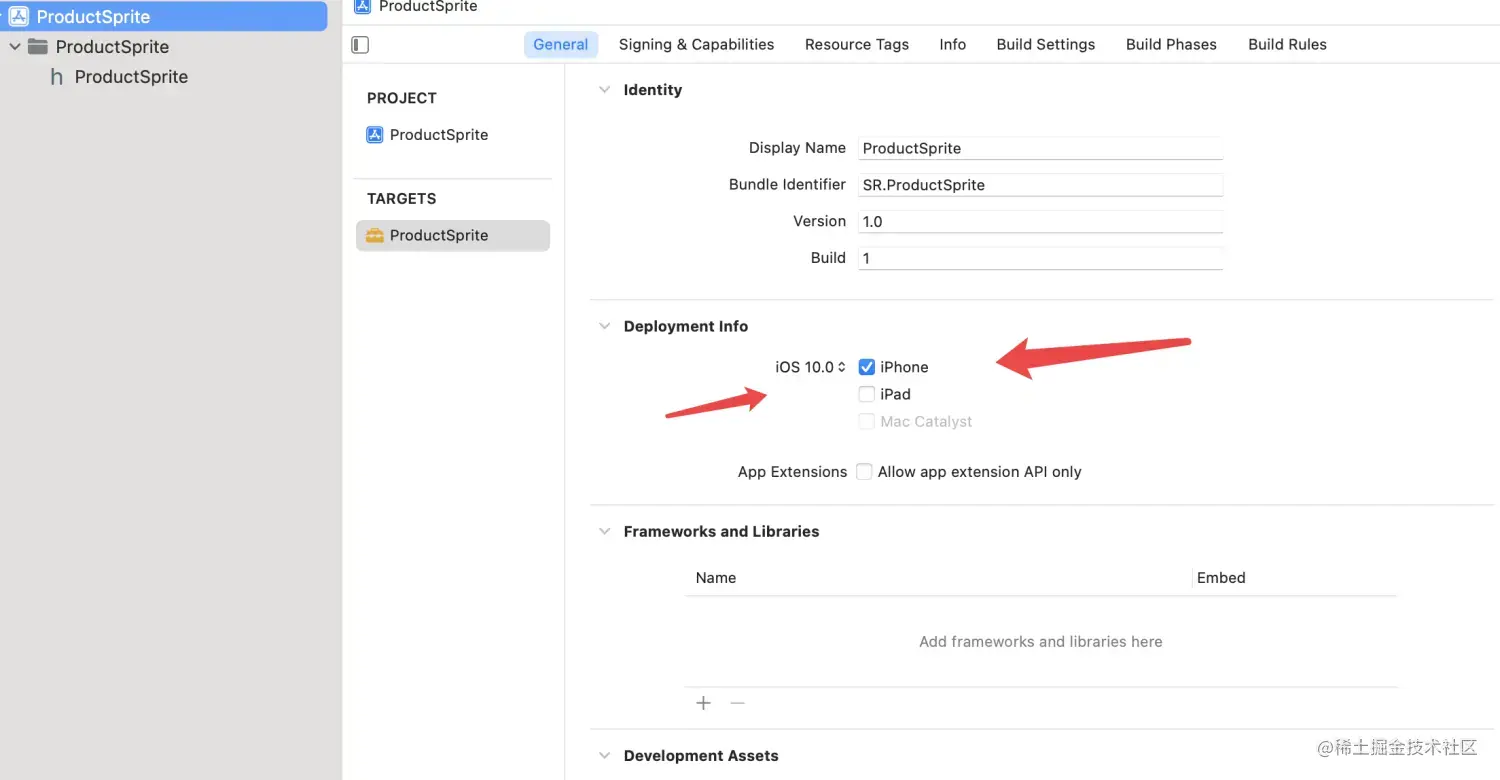Collapse the Identity section
Screen dimensions: 1500x780
(604, 90)
